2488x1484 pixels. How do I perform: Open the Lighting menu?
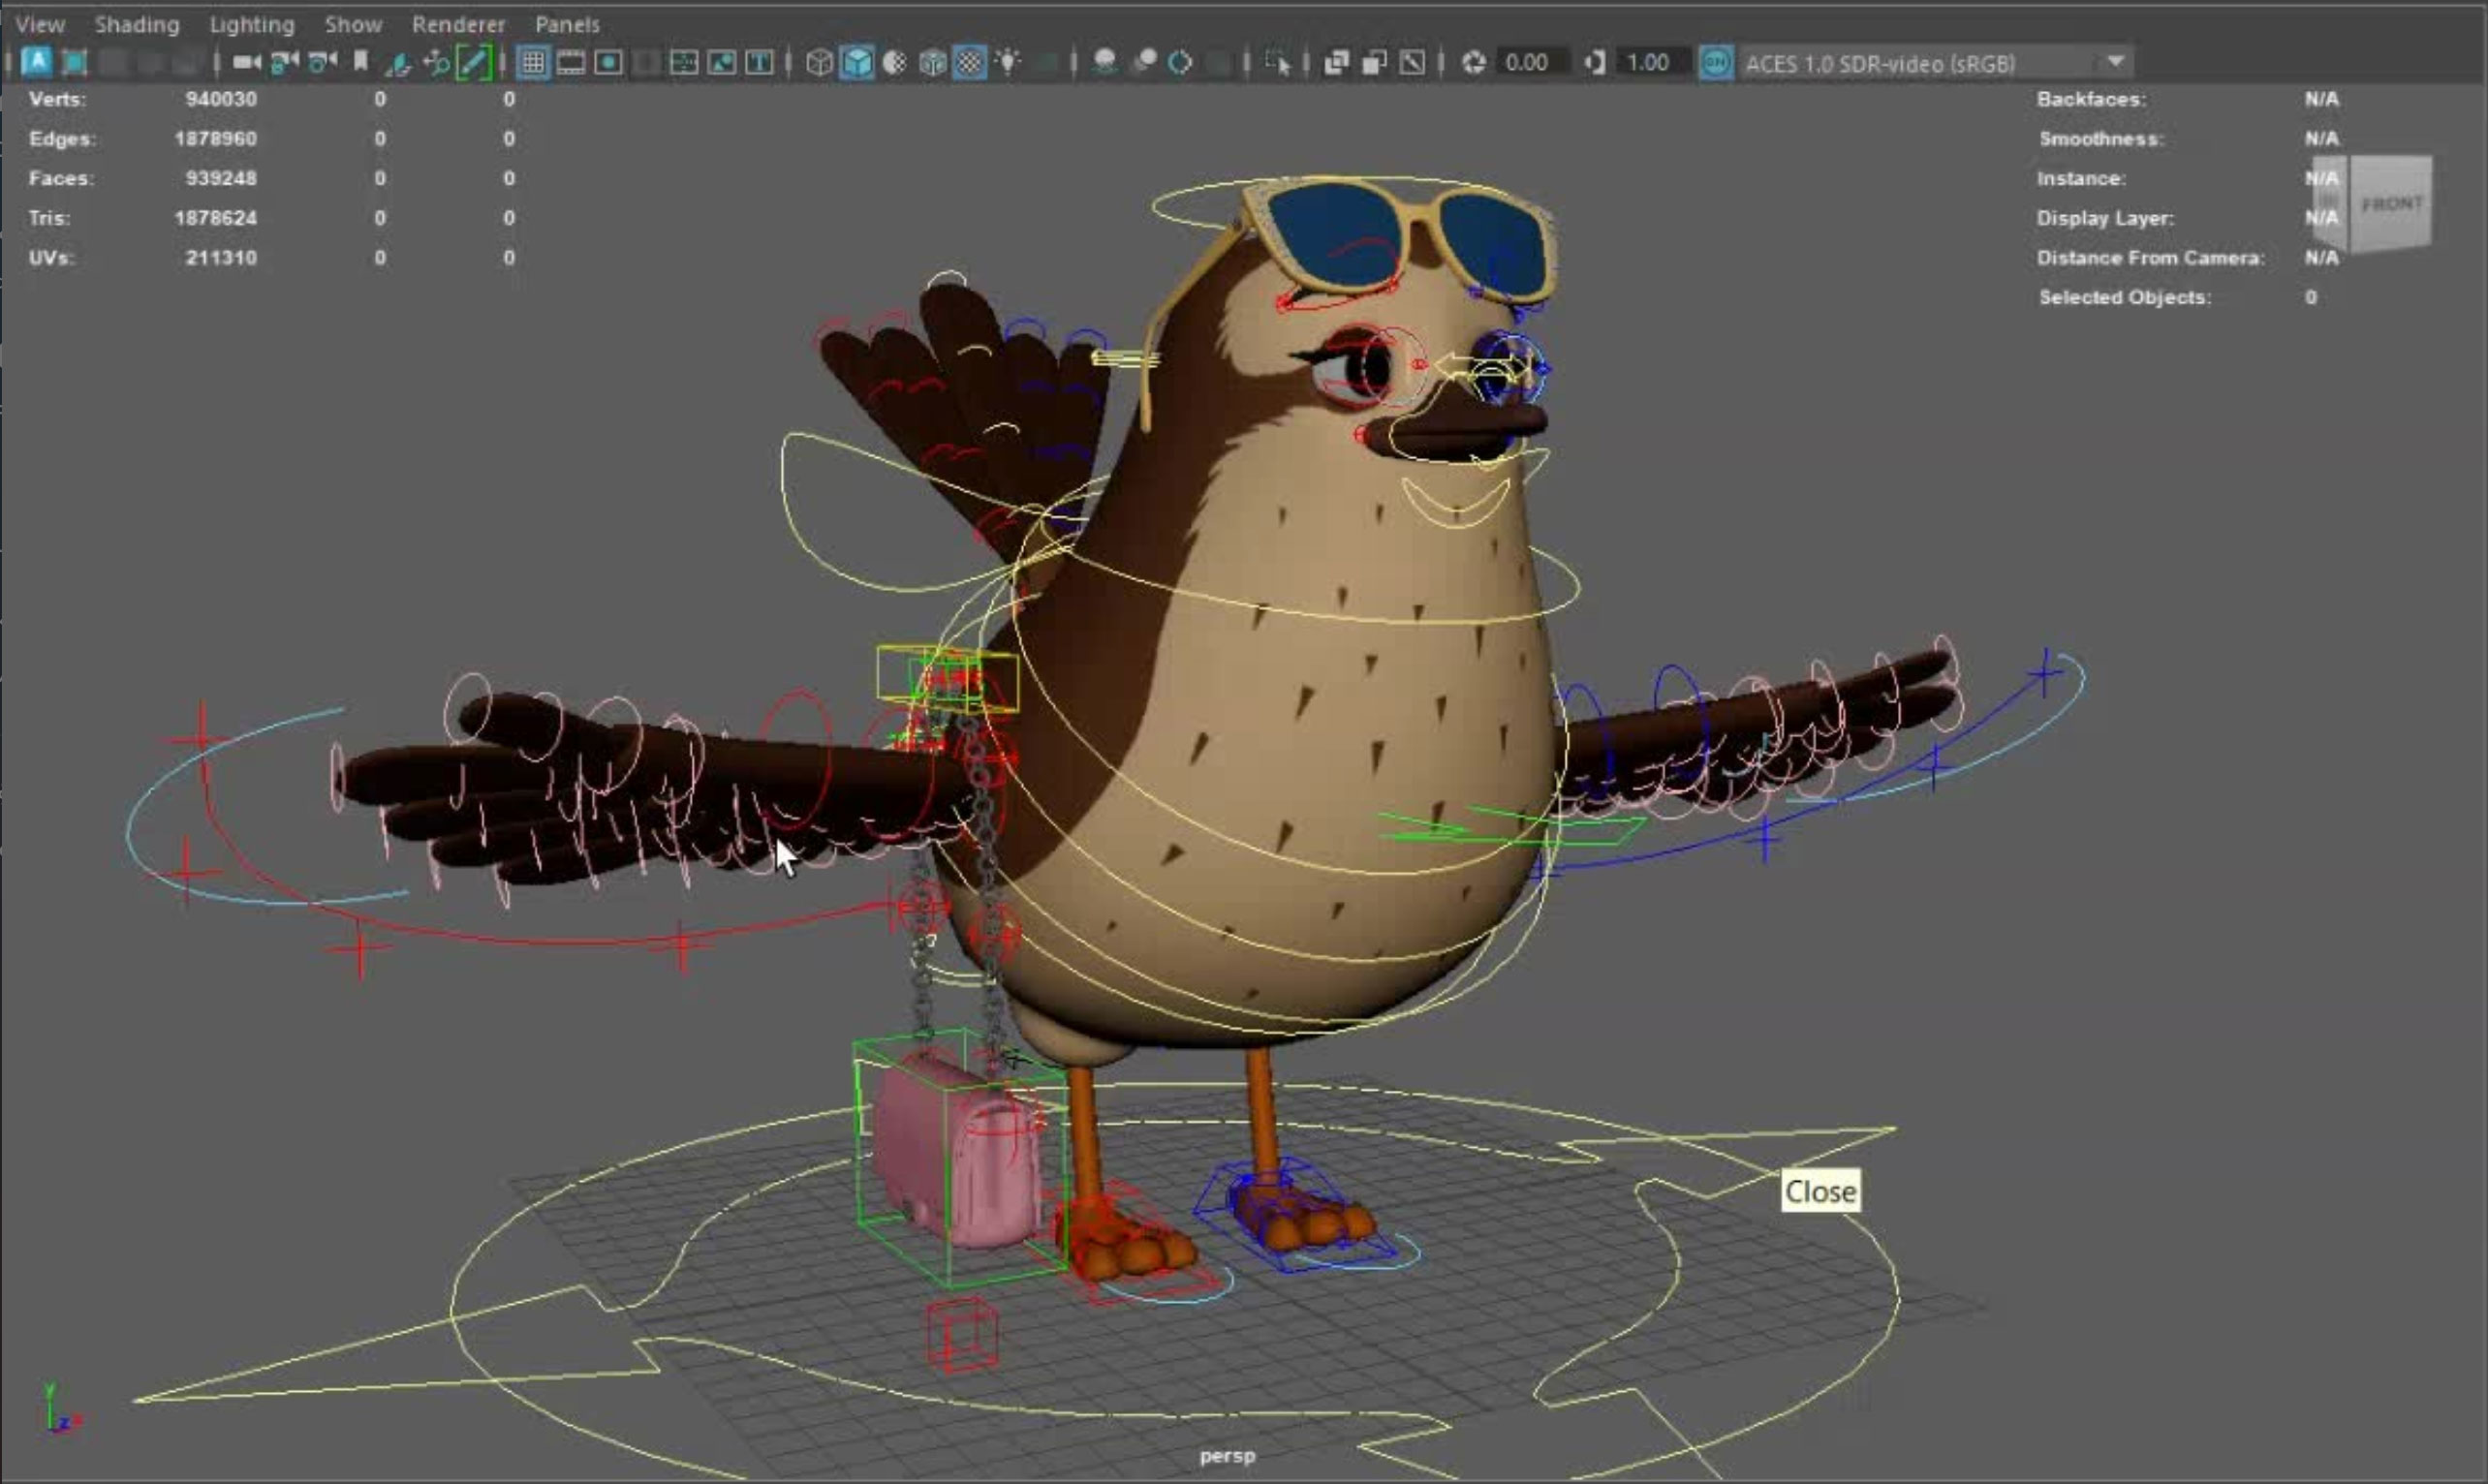(x=252, y=24)
